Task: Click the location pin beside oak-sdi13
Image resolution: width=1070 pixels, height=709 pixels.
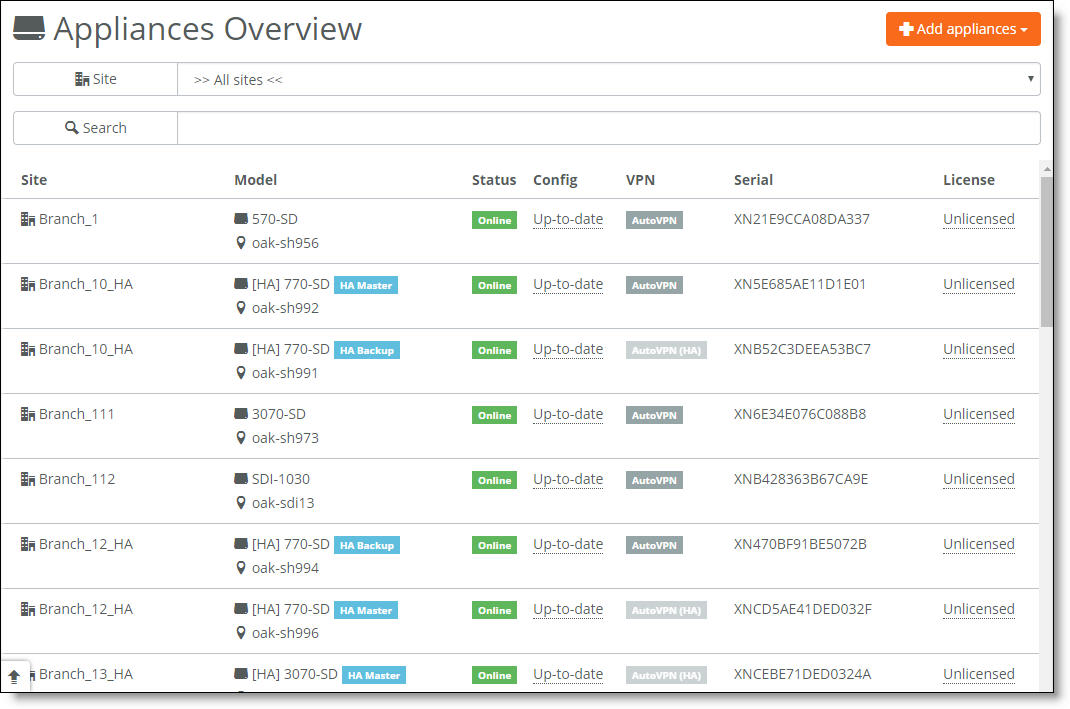Action: point(241,503)
